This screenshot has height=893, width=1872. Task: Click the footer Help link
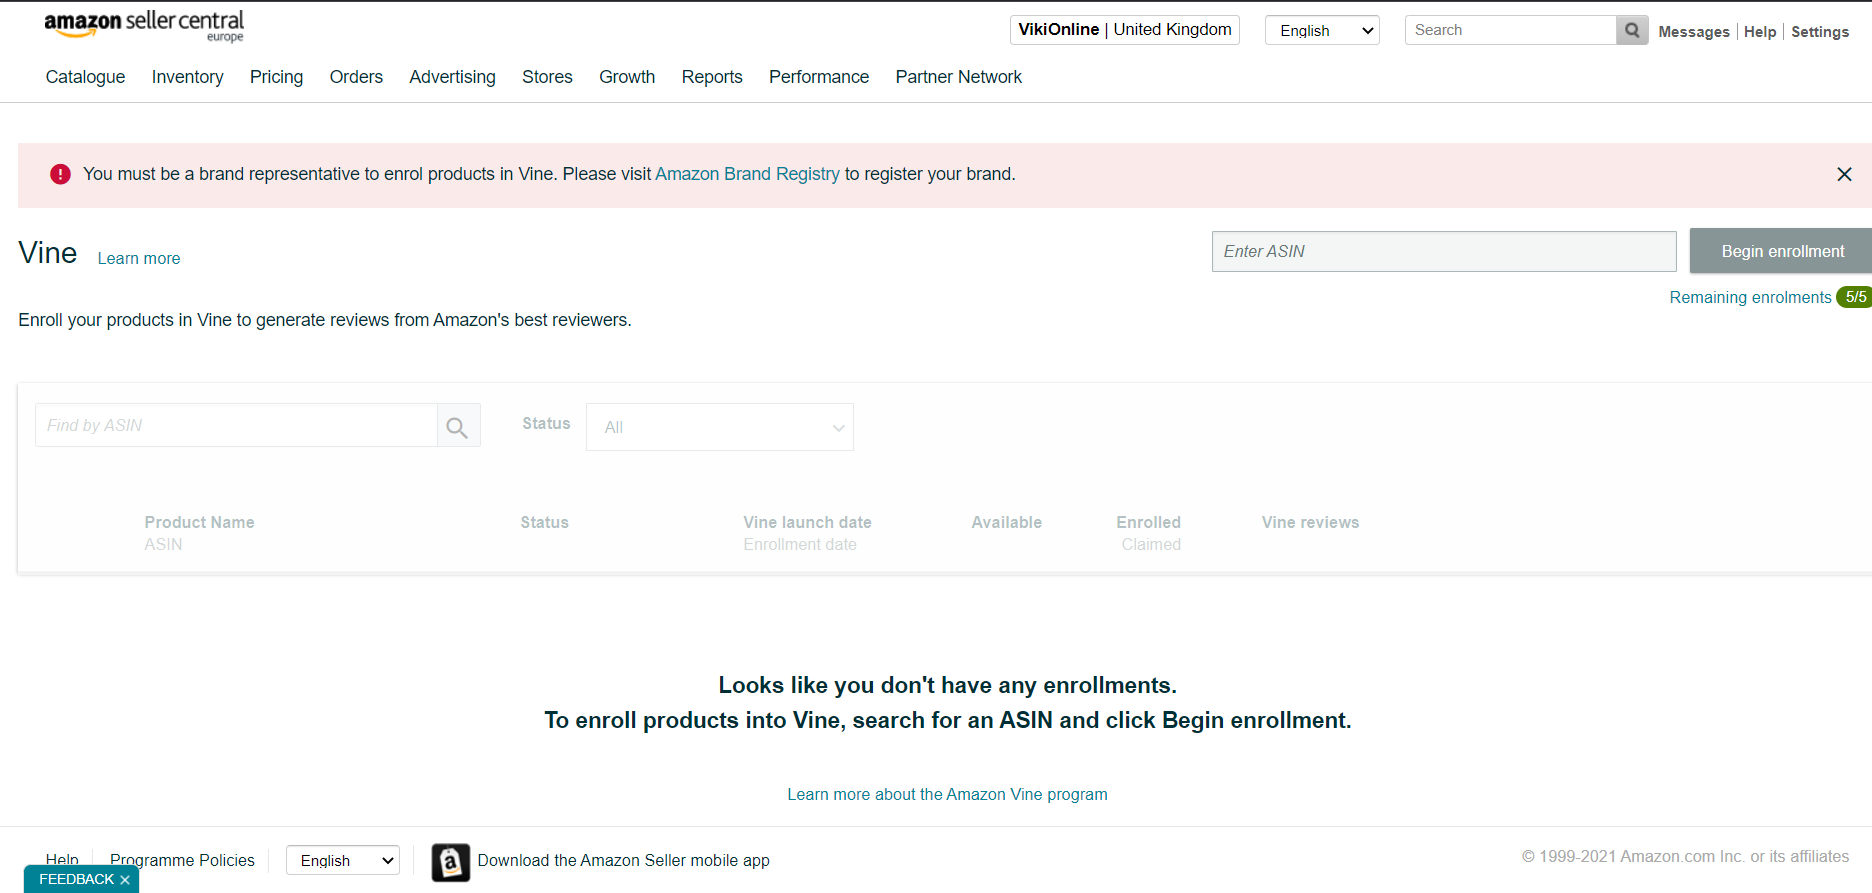point(62,859)
